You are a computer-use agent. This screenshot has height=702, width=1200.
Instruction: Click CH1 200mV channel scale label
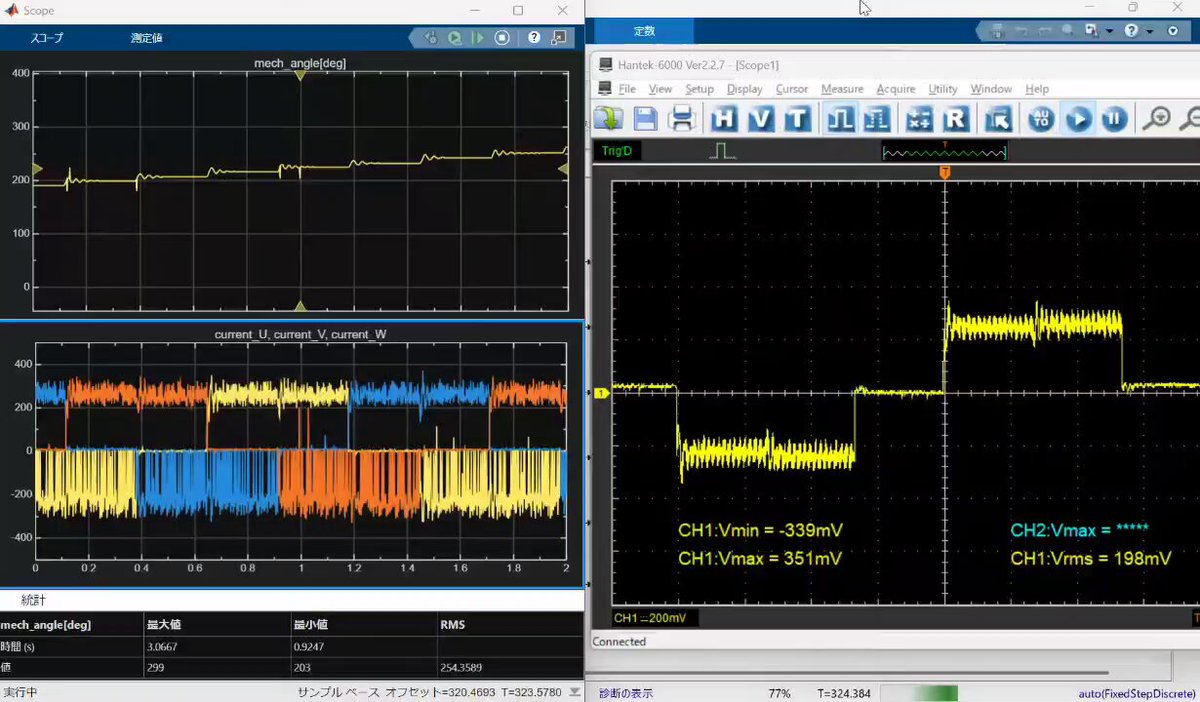(655, 619)
